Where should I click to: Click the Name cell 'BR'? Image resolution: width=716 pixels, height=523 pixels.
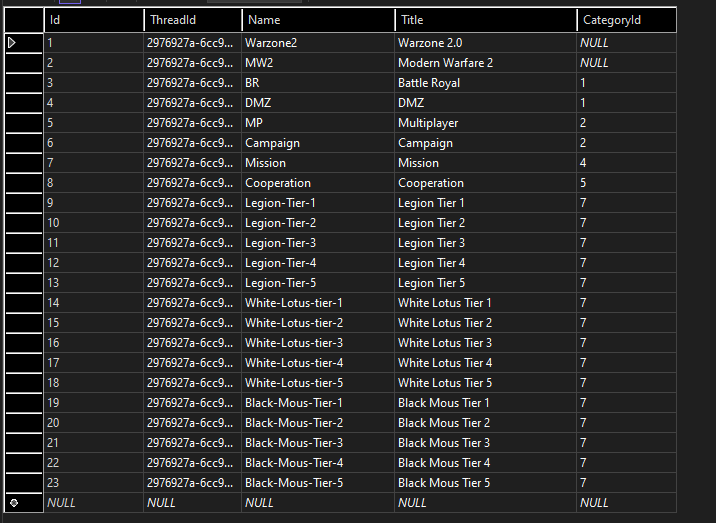pyautogui.click(x=318, y=83)
